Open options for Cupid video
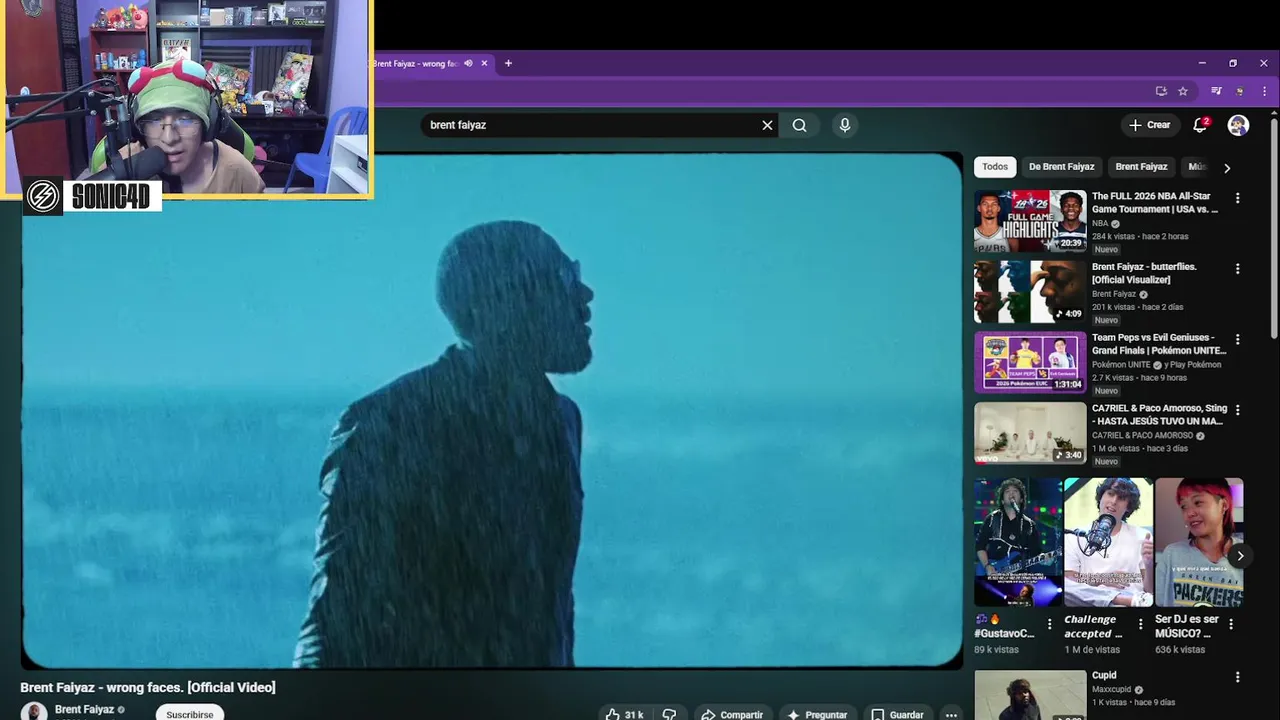 1237,677
